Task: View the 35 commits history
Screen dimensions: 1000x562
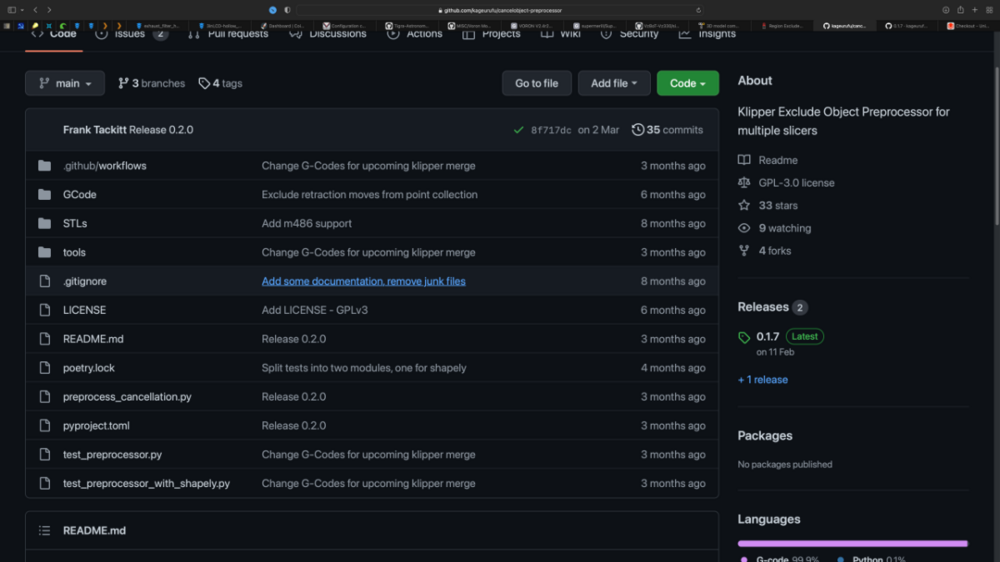Action: [x=667, y=129]
